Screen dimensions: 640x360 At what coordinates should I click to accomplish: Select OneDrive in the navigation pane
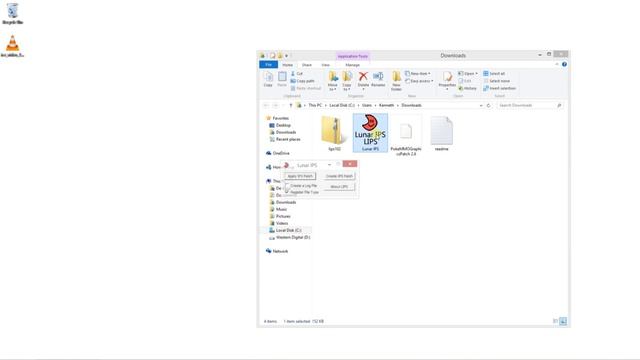point(281,153)
